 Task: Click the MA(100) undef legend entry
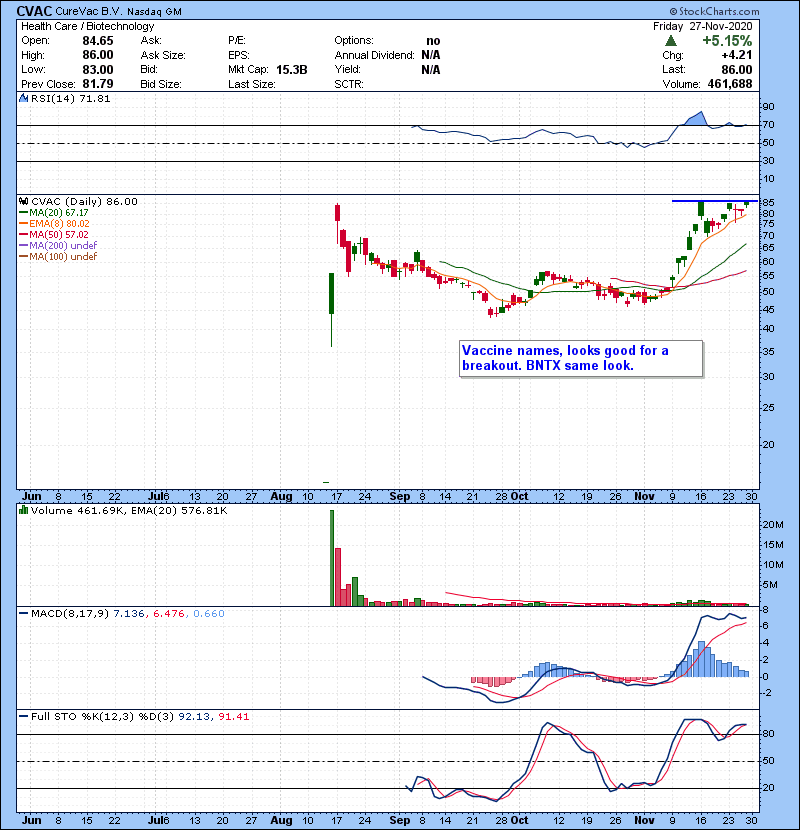58,257
